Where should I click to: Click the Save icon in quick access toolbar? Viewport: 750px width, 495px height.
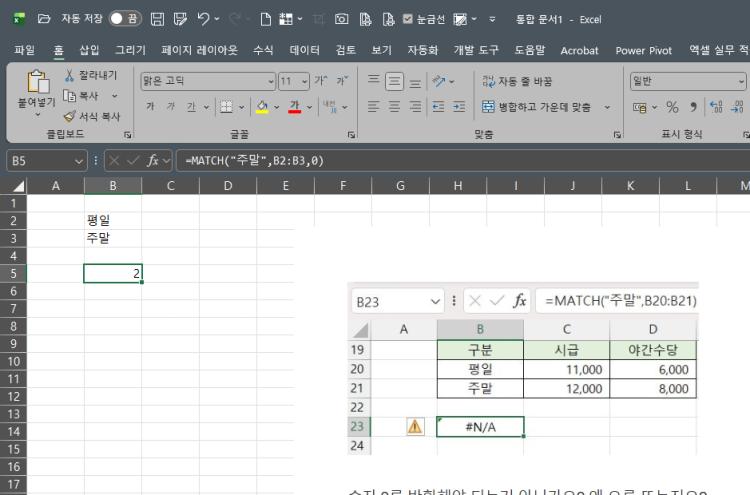157,19
